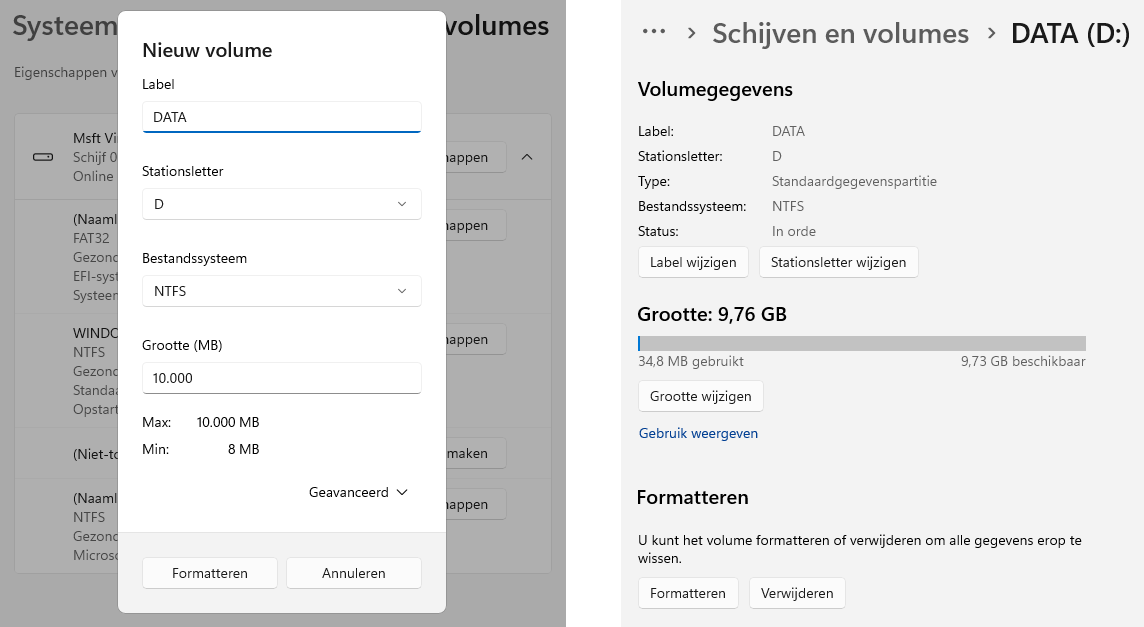
Task: Click the Label input field containing DATA
Action: tap(282, 117)
